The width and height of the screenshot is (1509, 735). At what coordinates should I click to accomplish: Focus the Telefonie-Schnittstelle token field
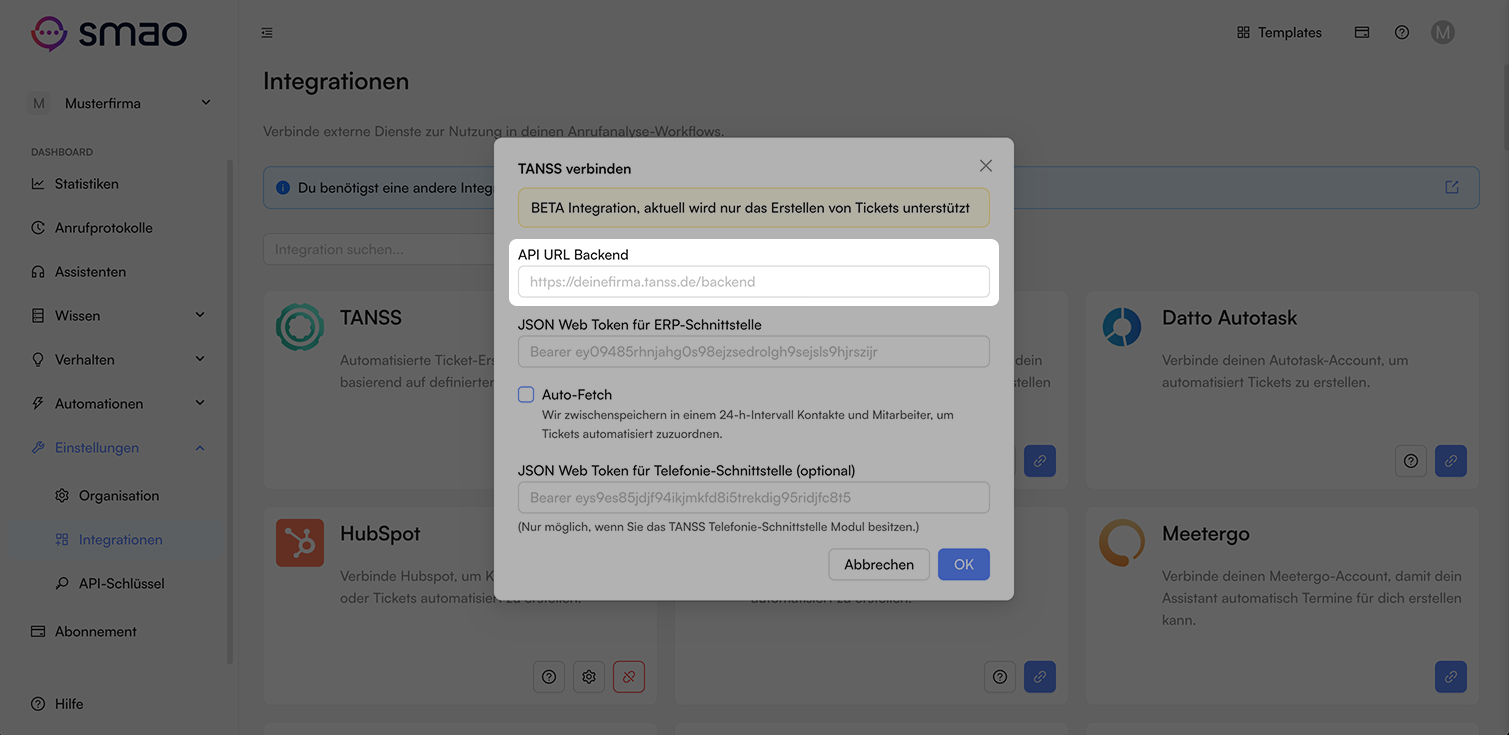click(754, 498)
